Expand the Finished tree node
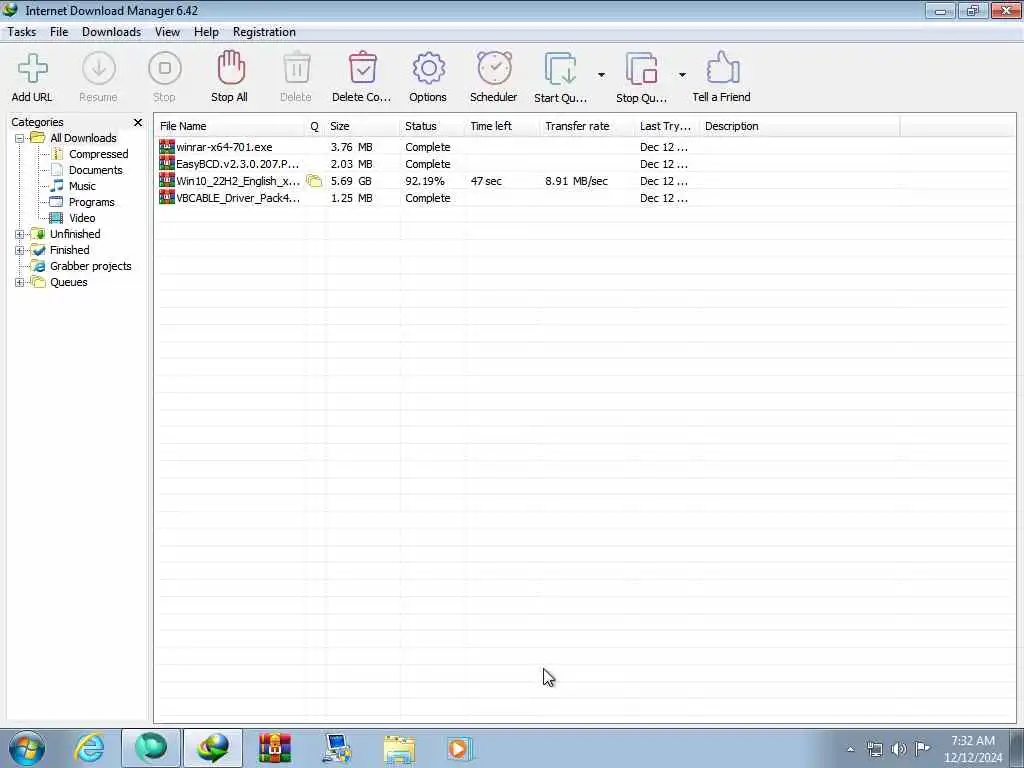 pos(20,251)
